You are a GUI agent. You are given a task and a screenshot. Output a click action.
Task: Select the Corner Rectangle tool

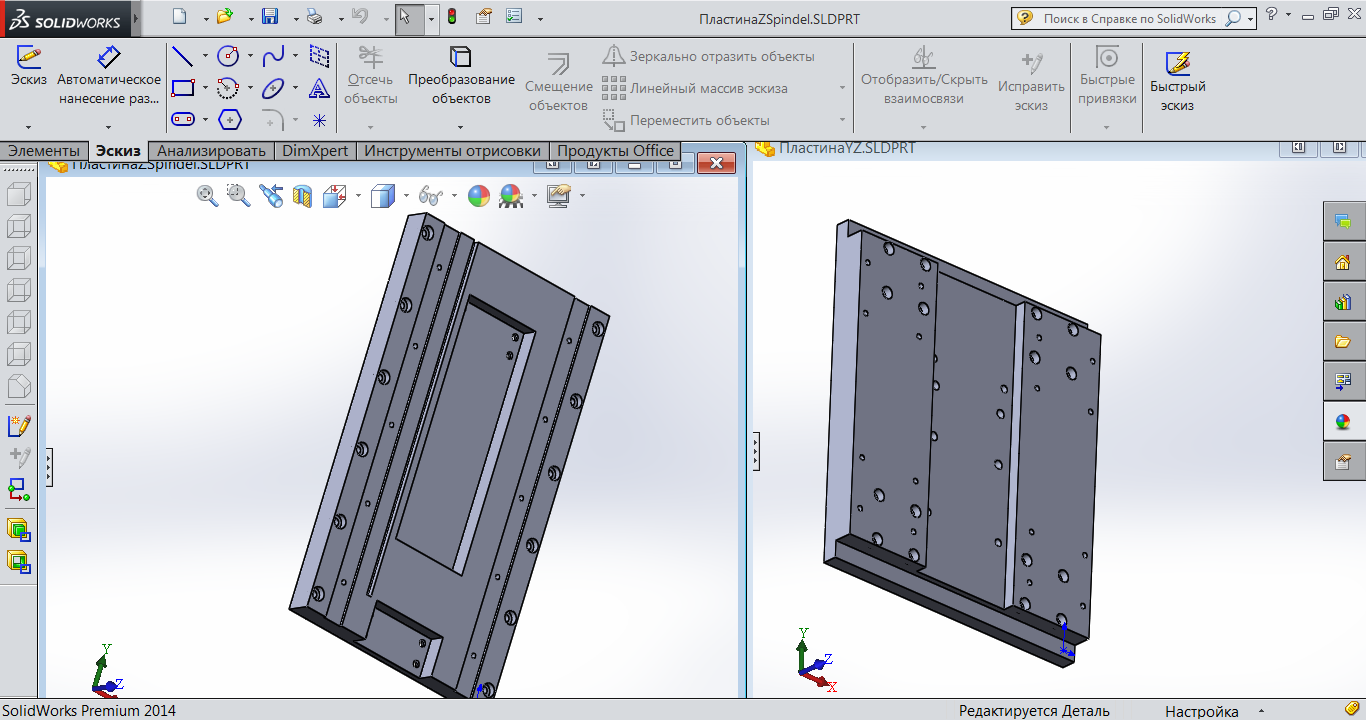(183, 88)
